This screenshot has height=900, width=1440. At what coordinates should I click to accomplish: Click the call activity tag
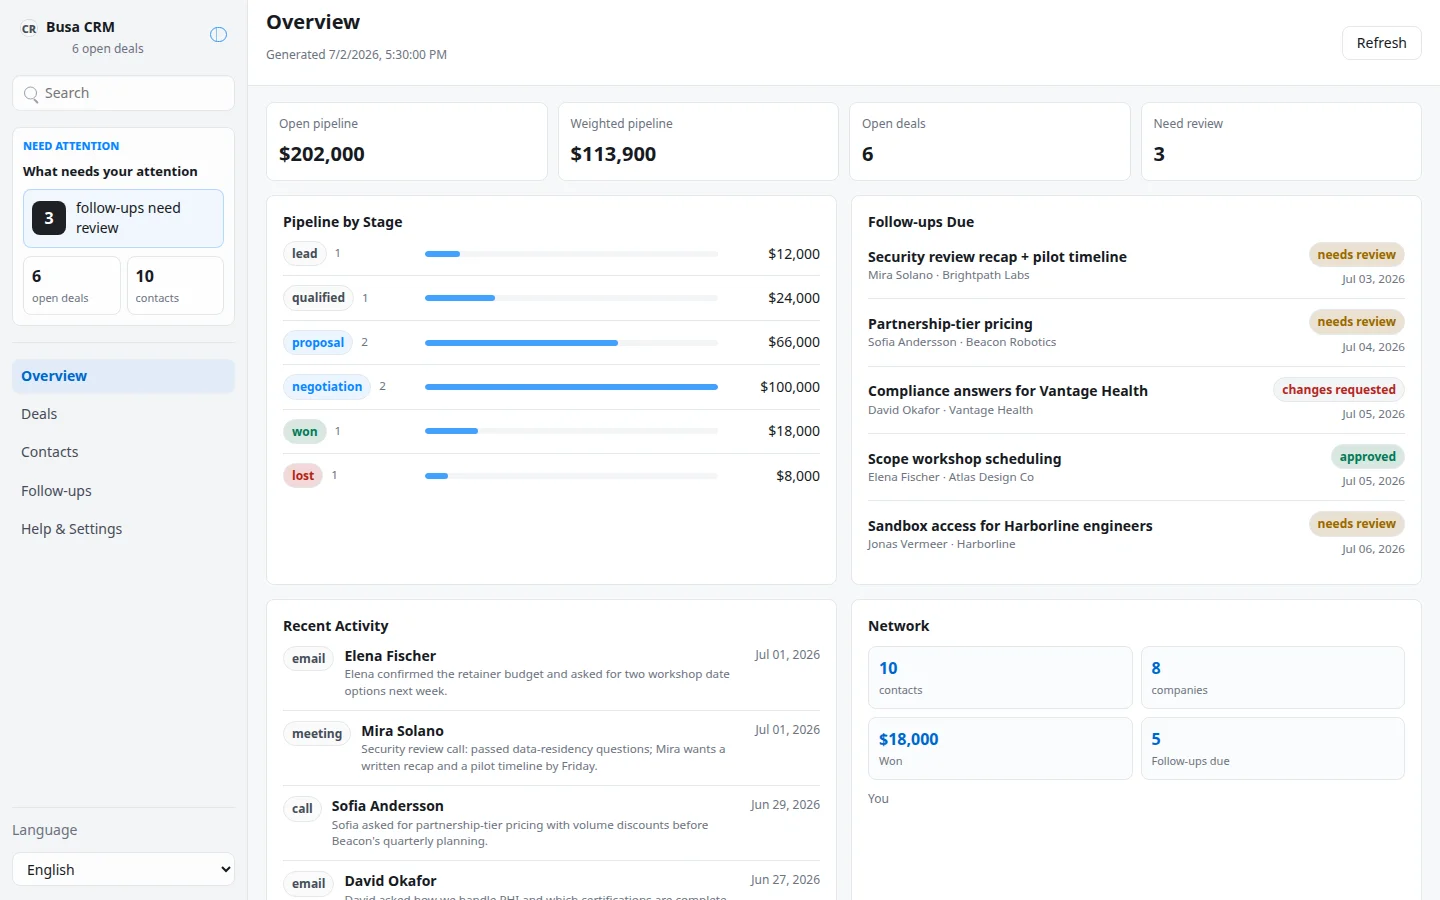(x=302, y=809)
